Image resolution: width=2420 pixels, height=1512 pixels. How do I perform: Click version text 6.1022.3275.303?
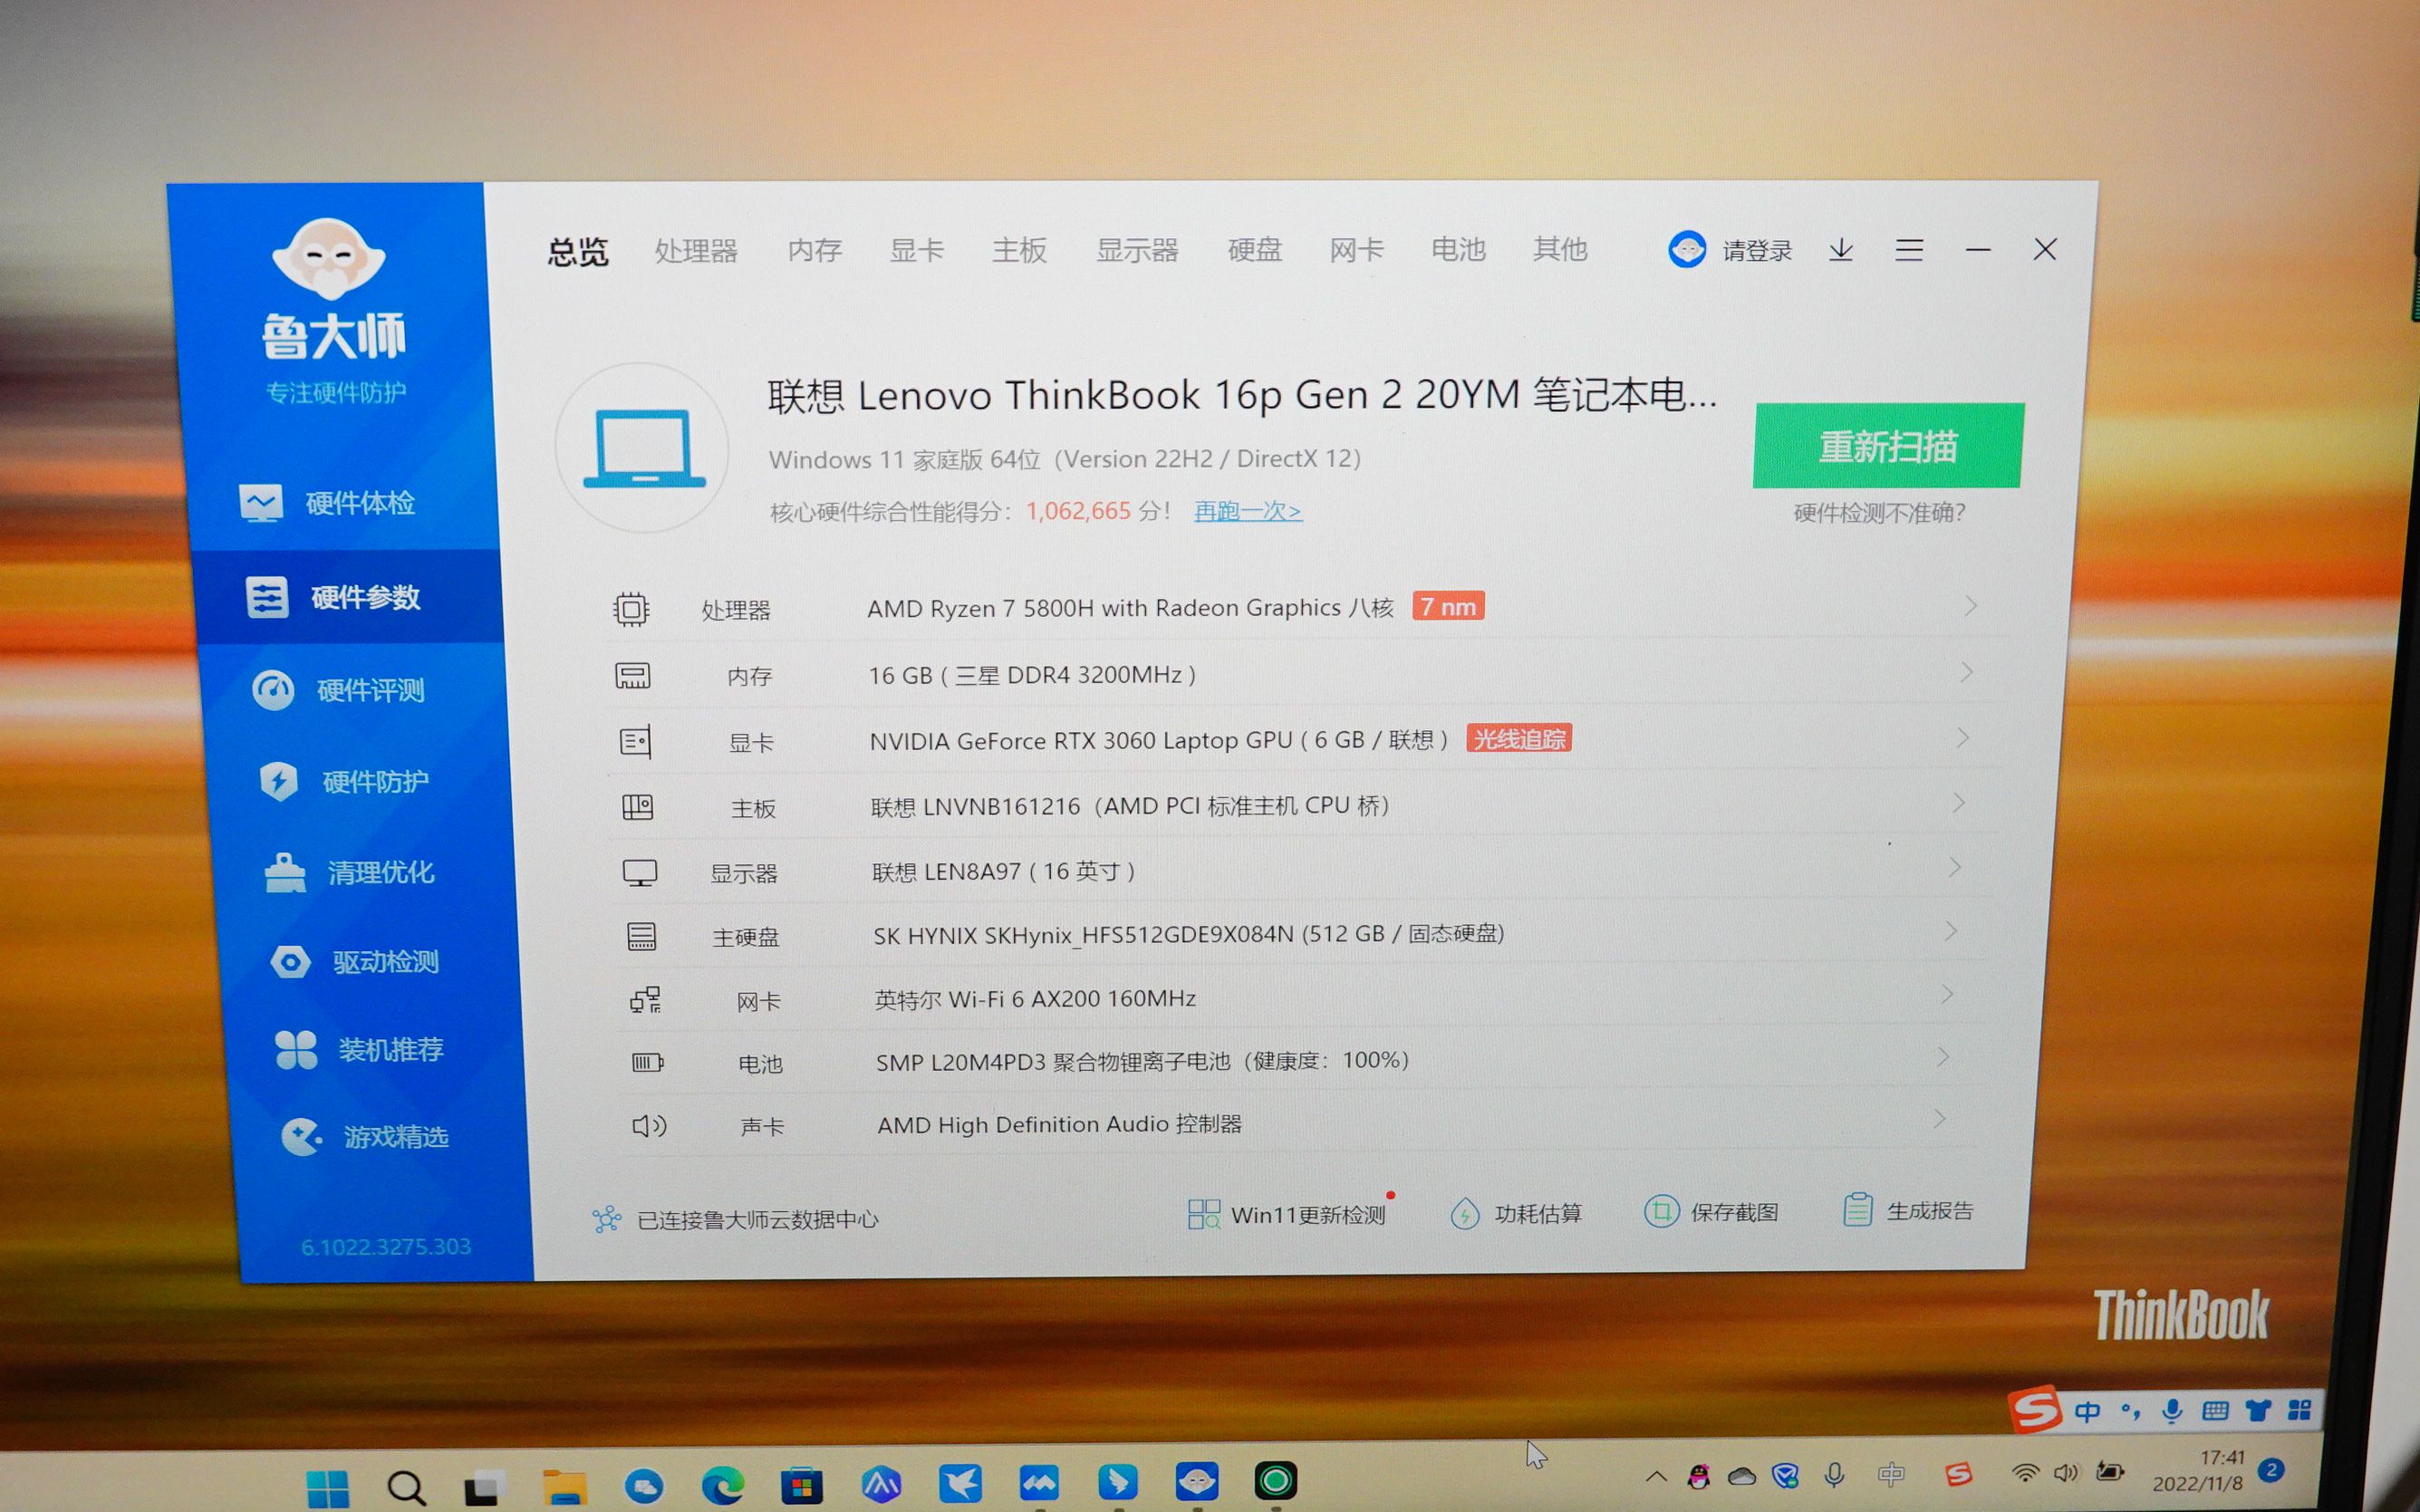386,1247
